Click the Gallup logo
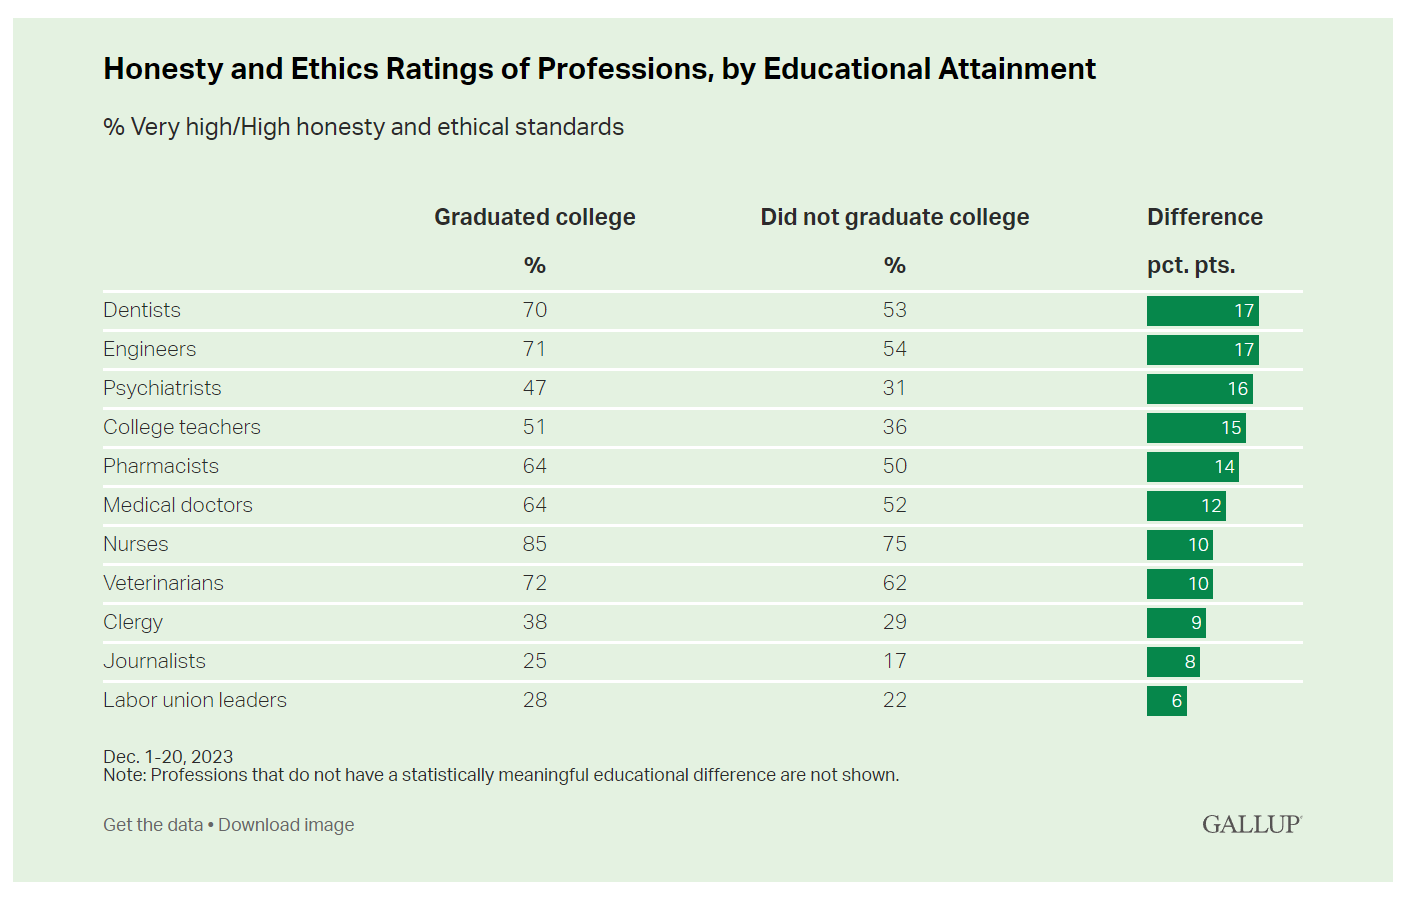 (x=1251, y=824)
